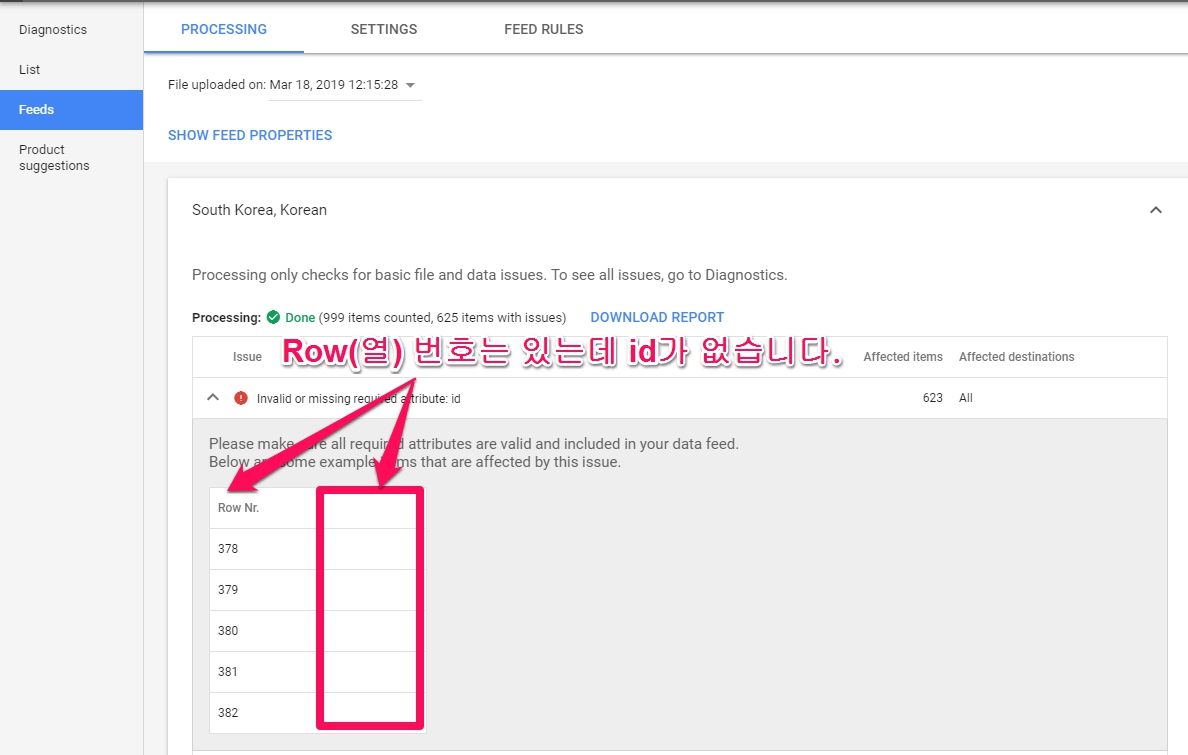Click Show Feed Properties
This screenshot has width=1188, height=755.
[x=250, y=135]
